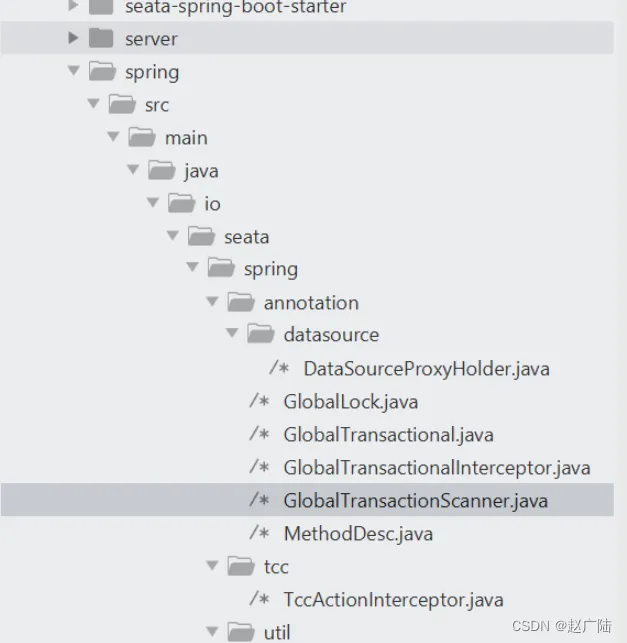Select the util folder label
This screenshot has height=643, width=627.
point(277,633)
